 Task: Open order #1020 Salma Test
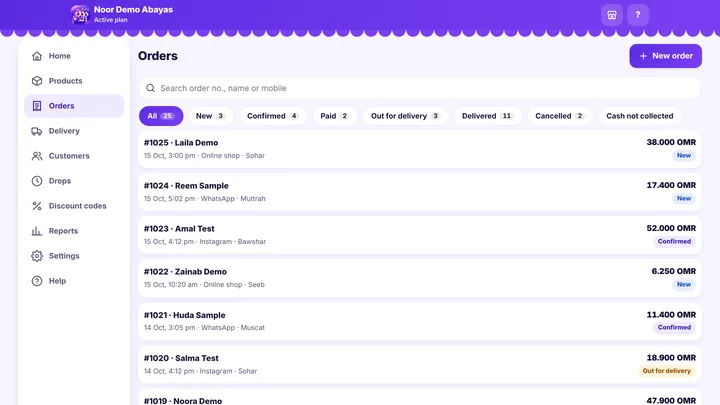coord(420,364)
